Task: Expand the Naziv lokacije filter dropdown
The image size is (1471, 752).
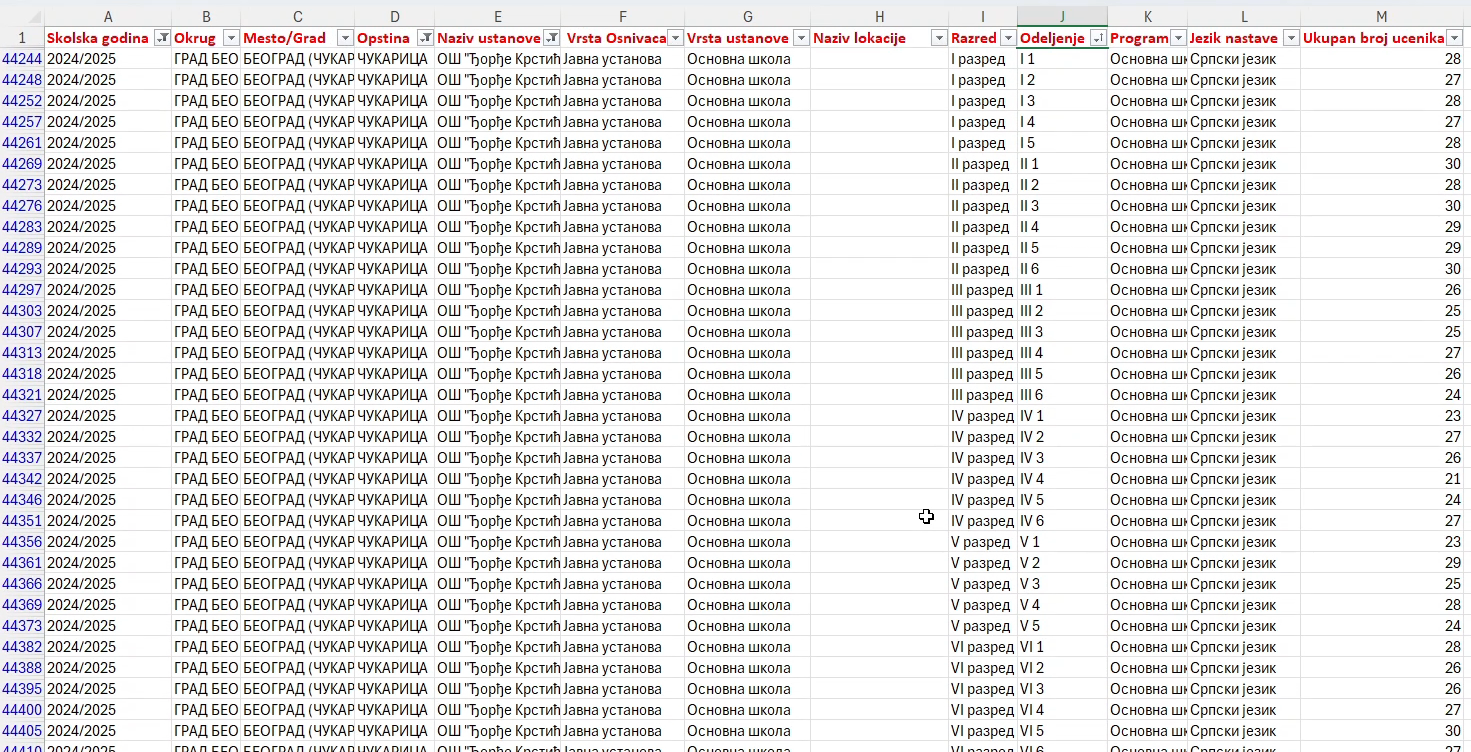Action: [x=939, y=38]
